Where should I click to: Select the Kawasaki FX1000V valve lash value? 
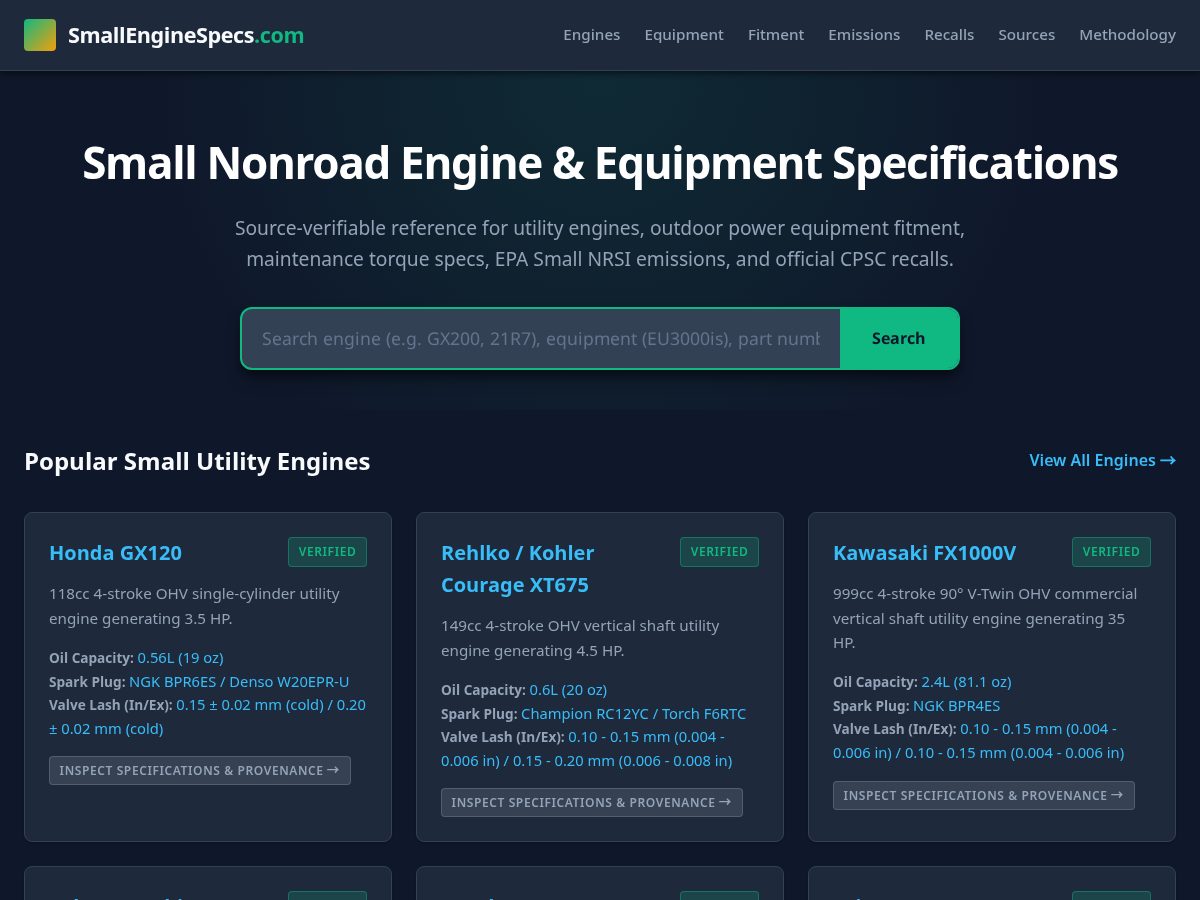pos(979,741)
